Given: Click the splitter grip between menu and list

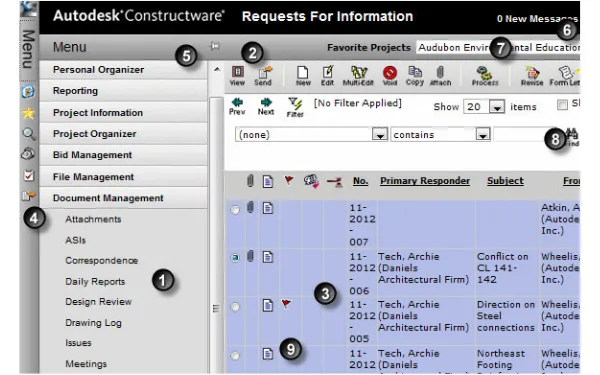Looking at the screenshot, I should point(216,308).
